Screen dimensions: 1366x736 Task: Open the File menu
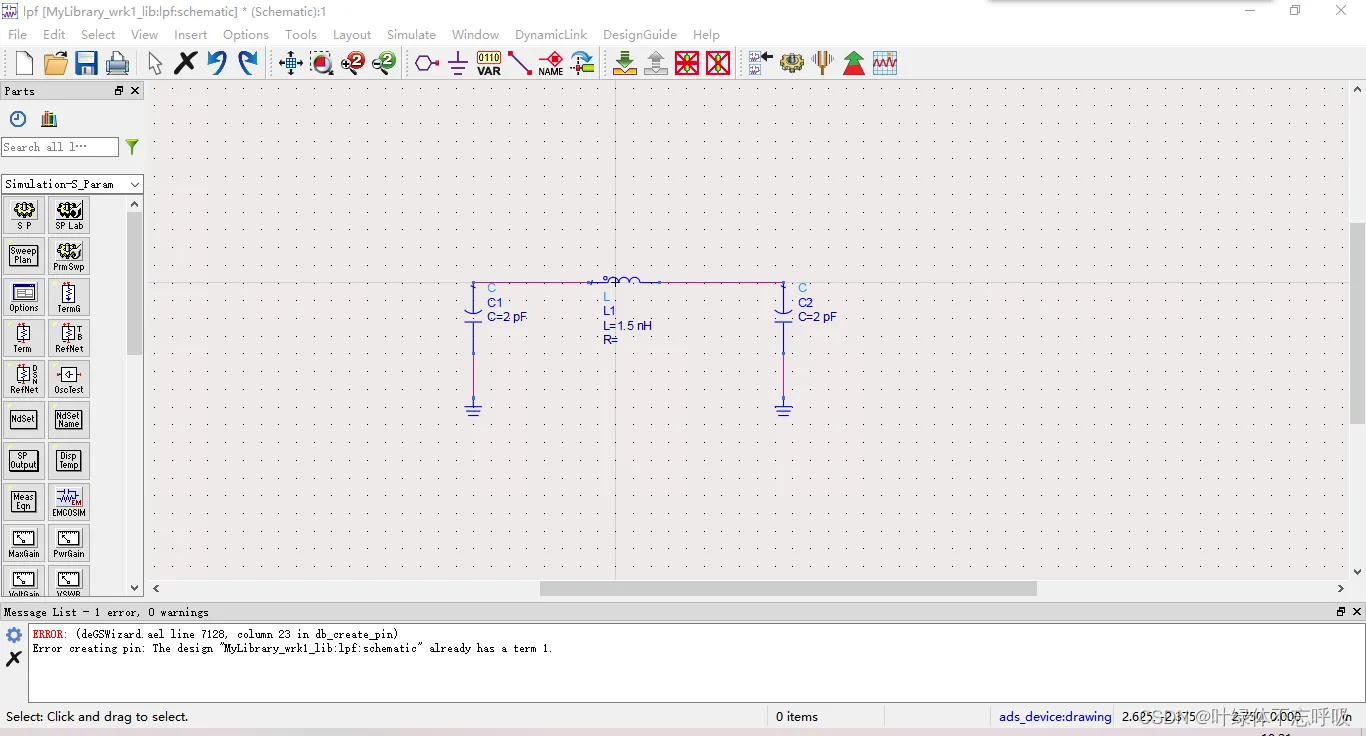[x=18, y=34]
